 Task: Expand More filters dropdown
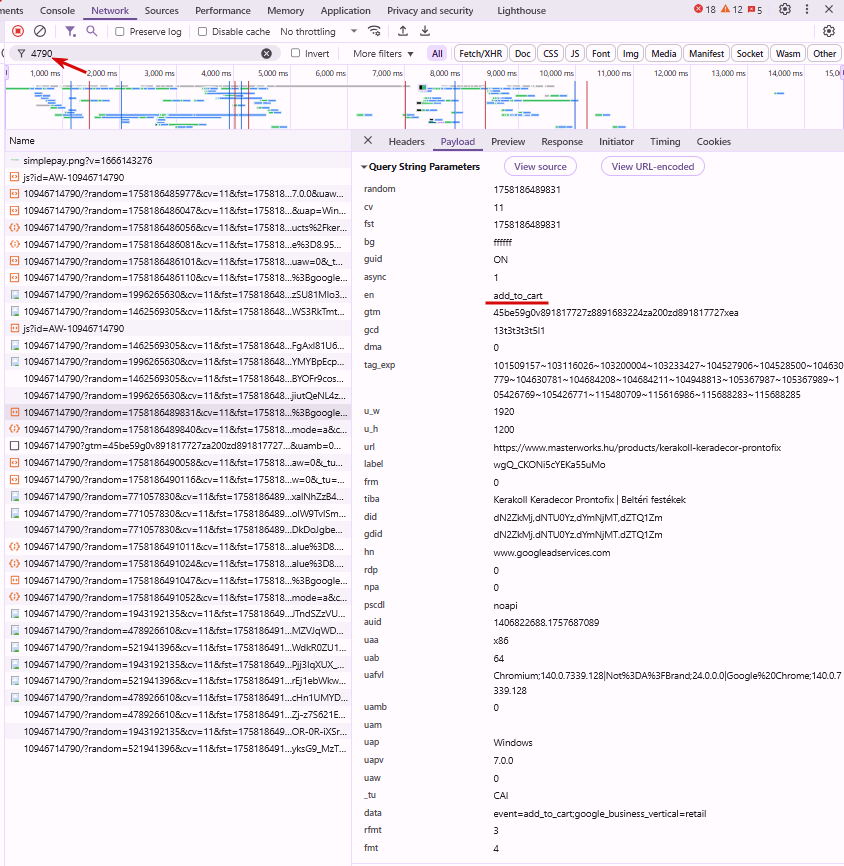[383, 54]
